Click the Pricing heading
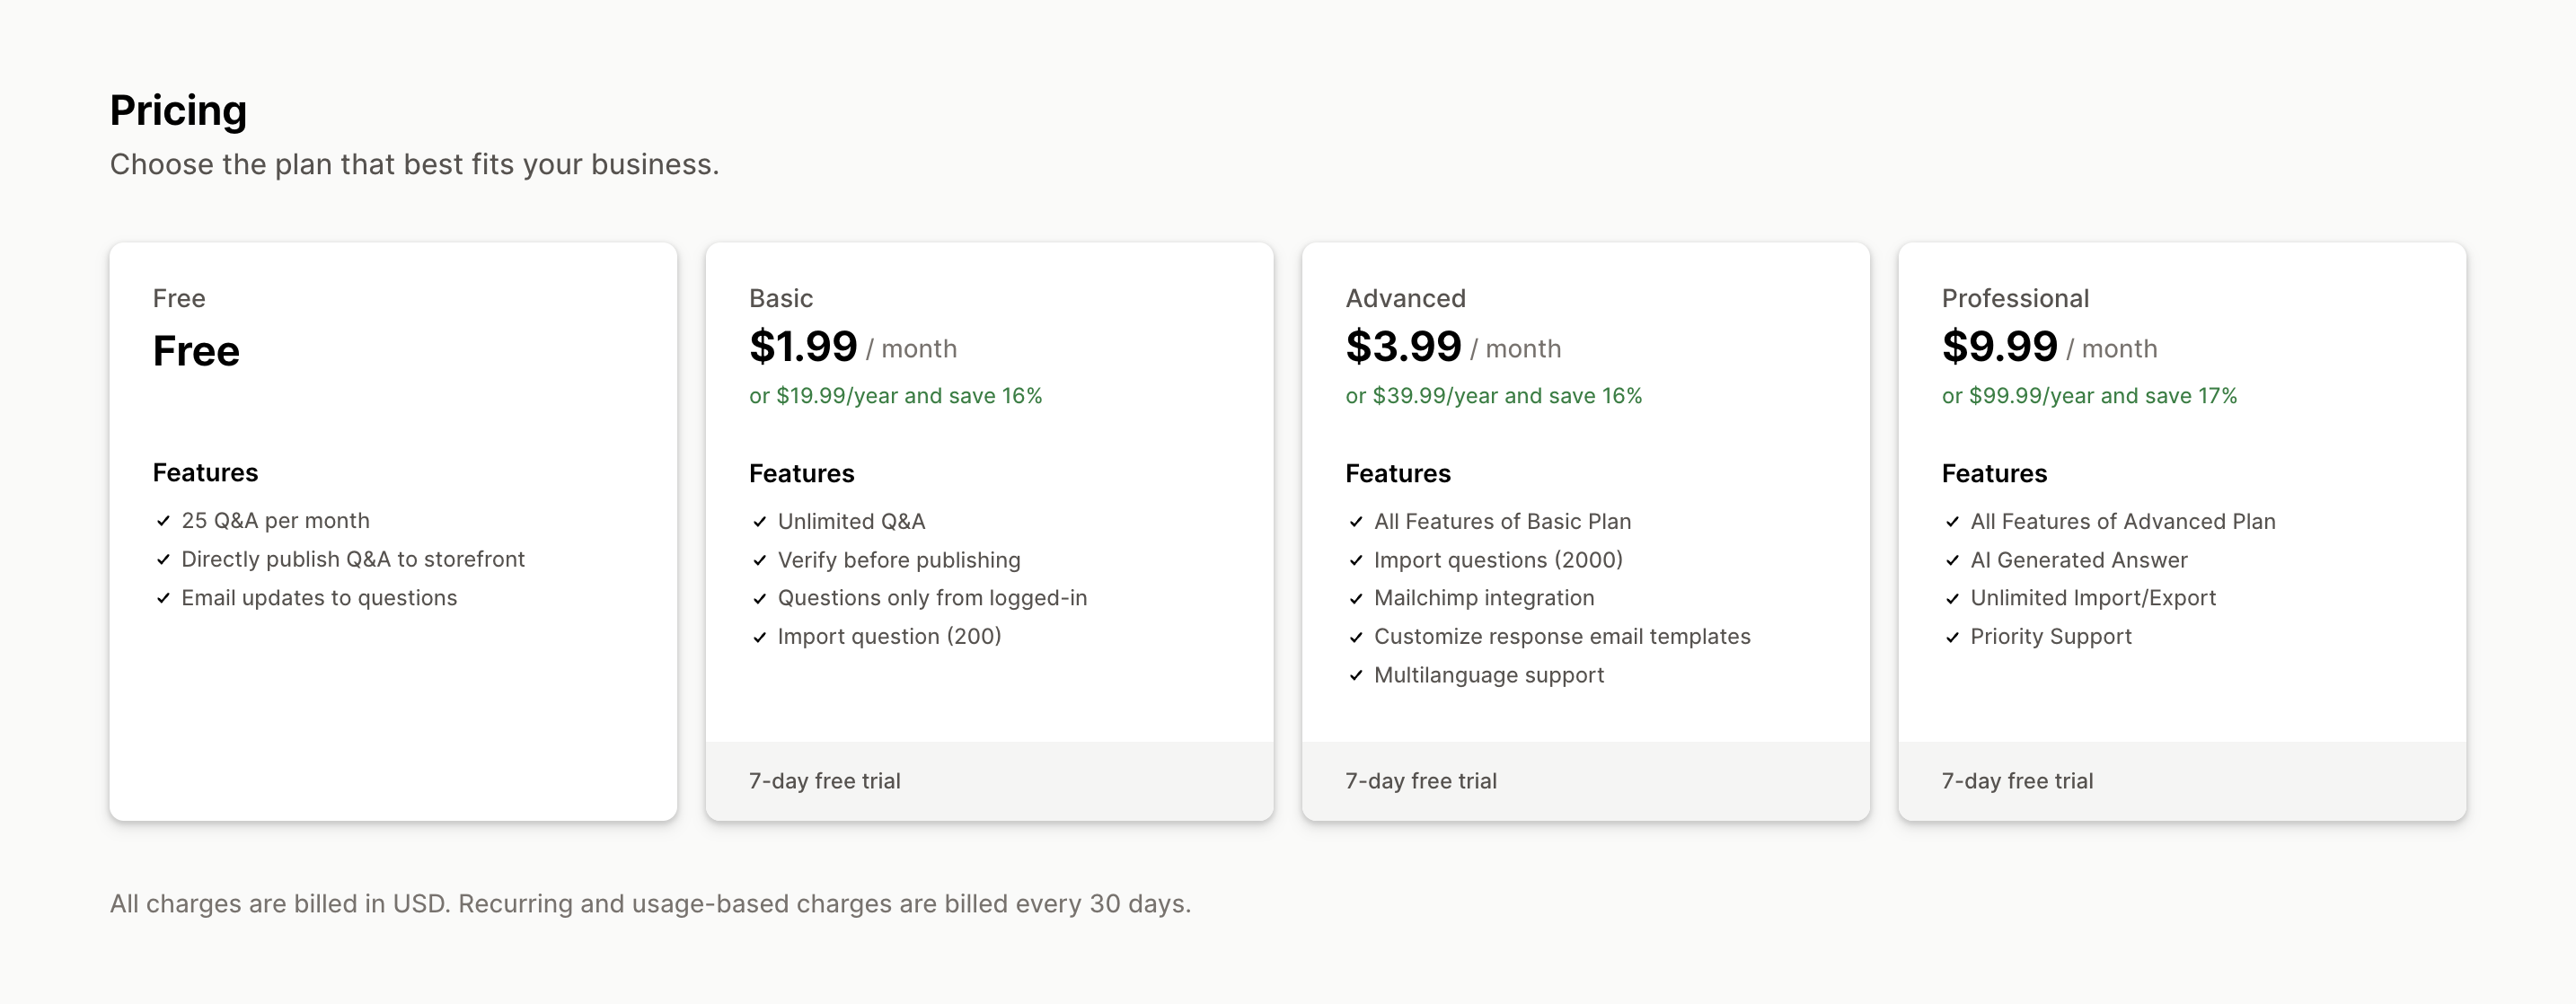 [x=178, y=110]
